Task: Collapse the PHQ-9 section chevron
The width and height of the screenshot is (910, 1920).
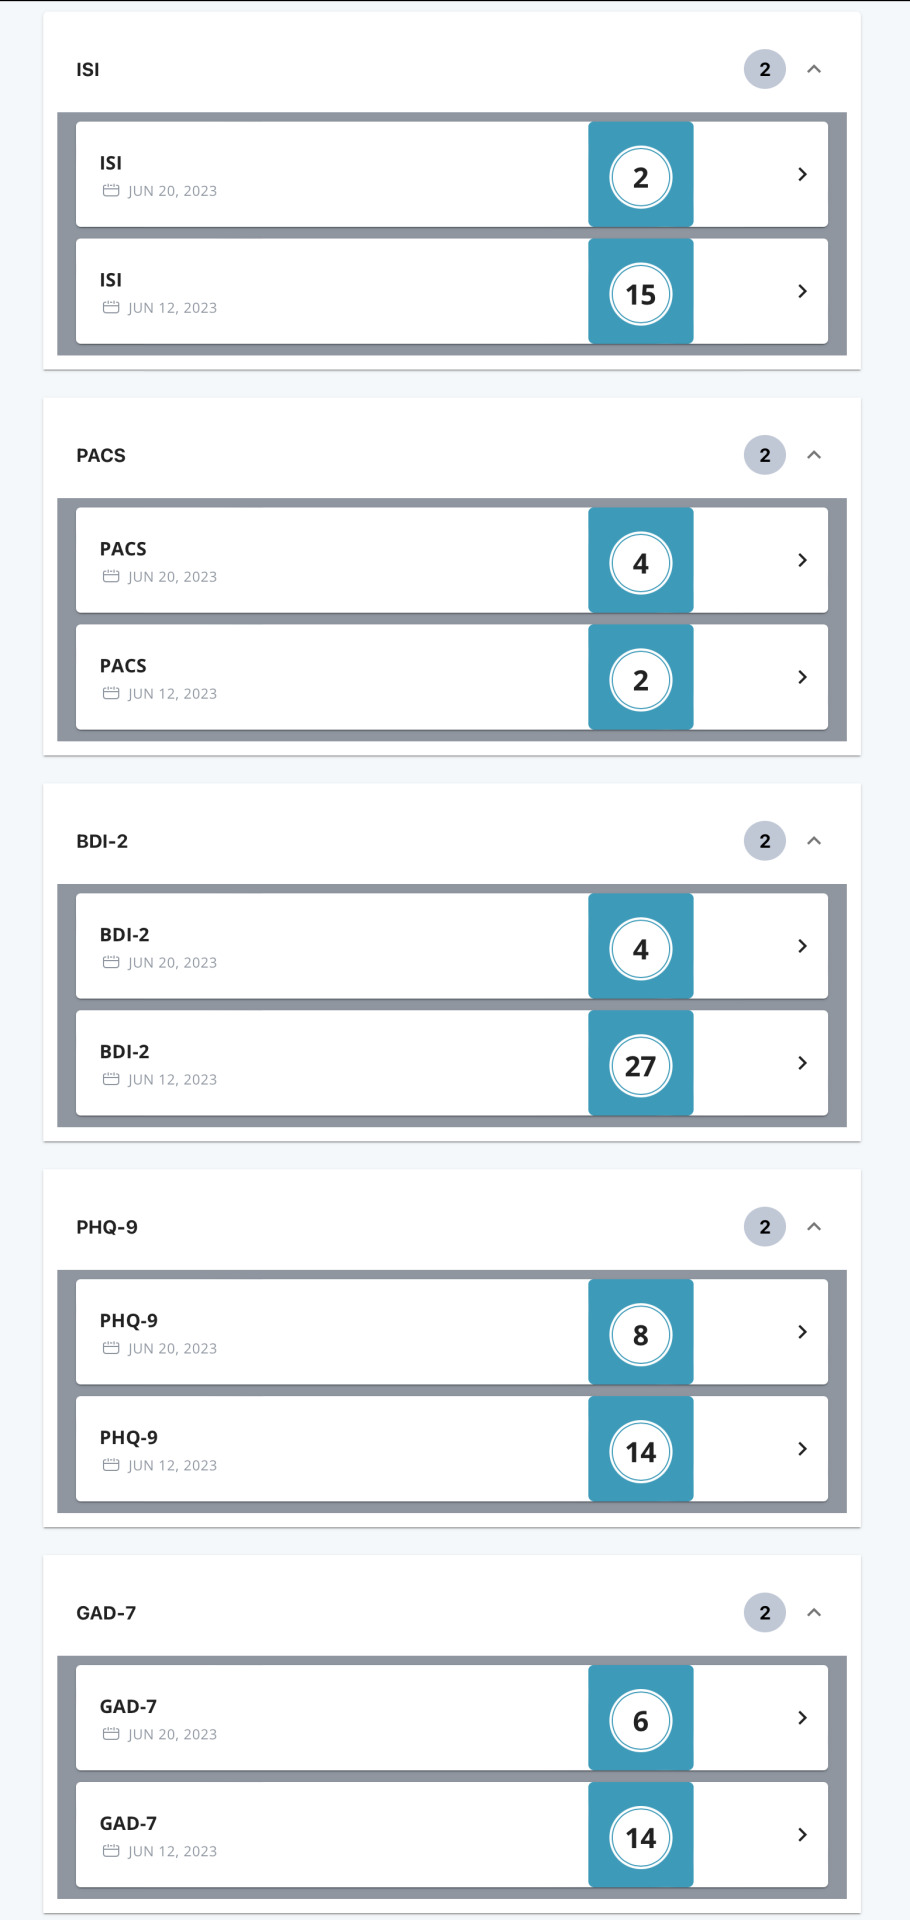Action: [x=814, y=1227]
